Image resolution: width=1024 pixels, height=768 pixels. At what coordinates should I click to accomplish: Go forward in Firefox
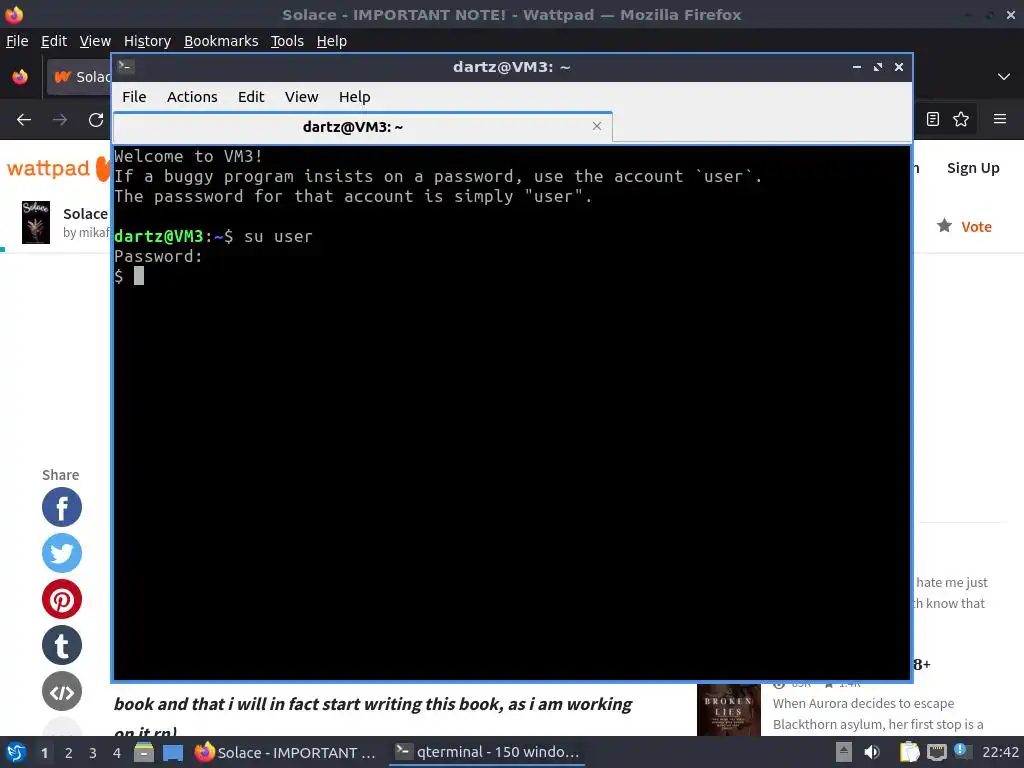60,120
